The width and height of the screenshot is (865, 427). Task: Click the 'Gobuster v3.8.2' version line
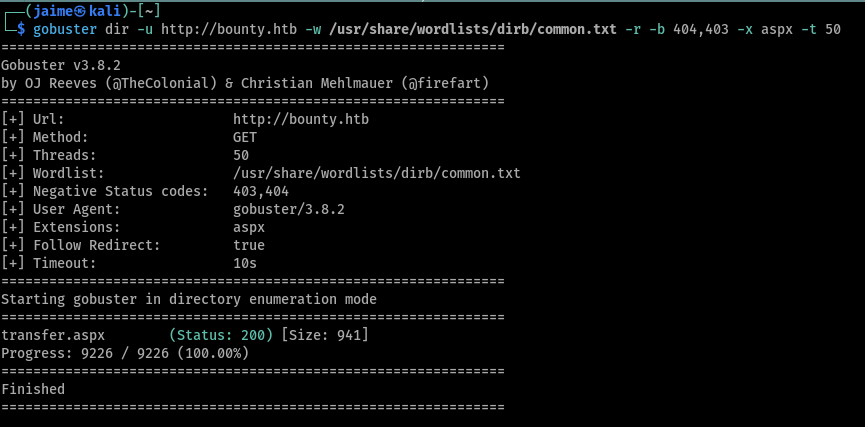pos(61,66)
